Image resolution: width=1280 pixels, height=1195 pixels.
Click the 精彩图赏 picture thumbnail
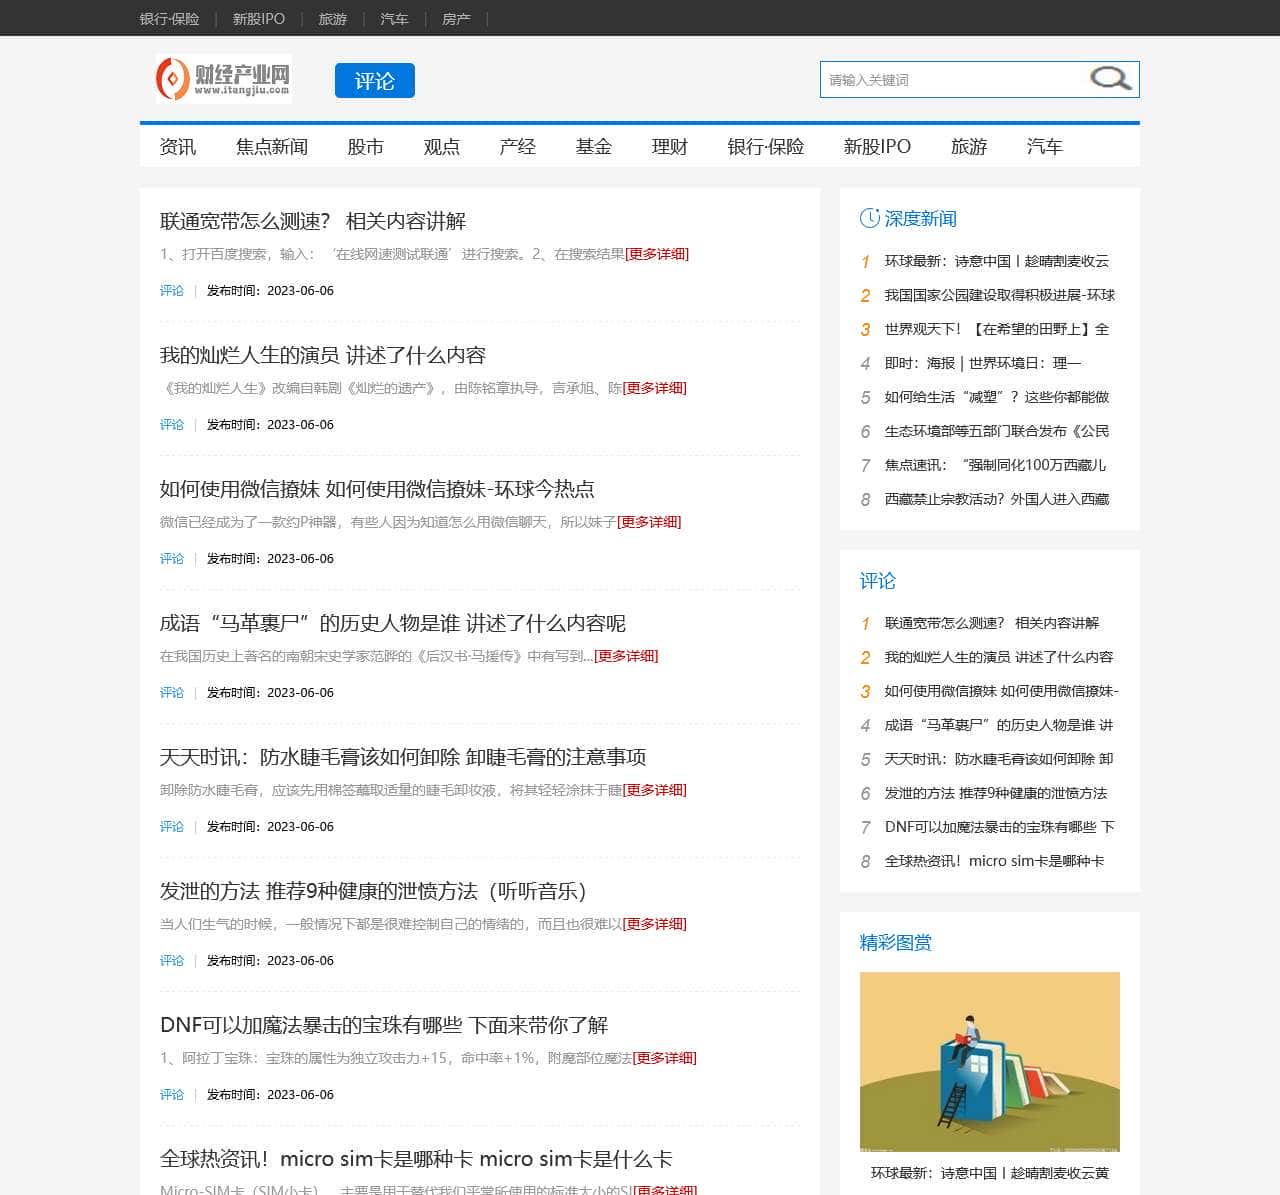click(x=990, y=1061)
